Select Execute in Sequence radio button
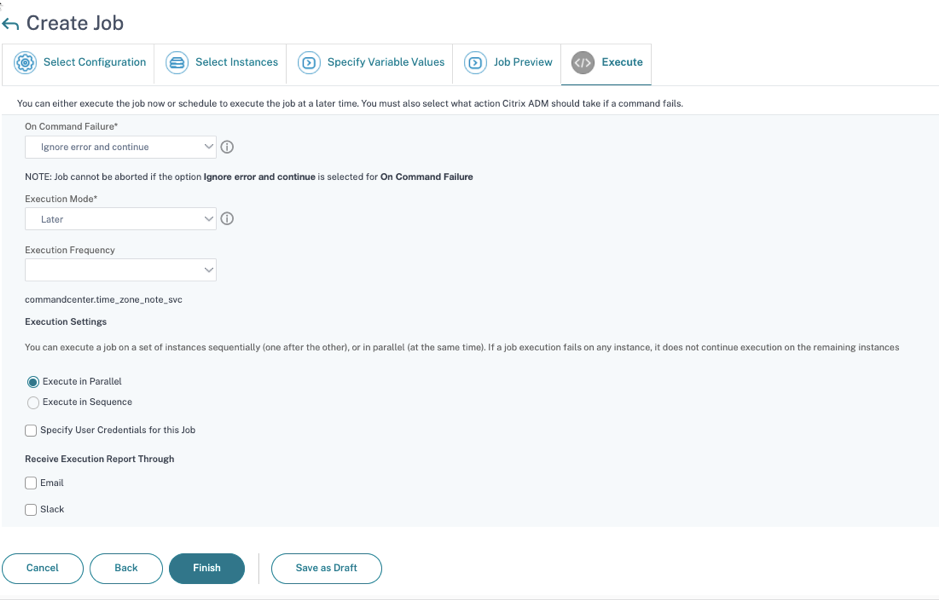This screenshot has height=600, width=939. [x=33, y=402]
